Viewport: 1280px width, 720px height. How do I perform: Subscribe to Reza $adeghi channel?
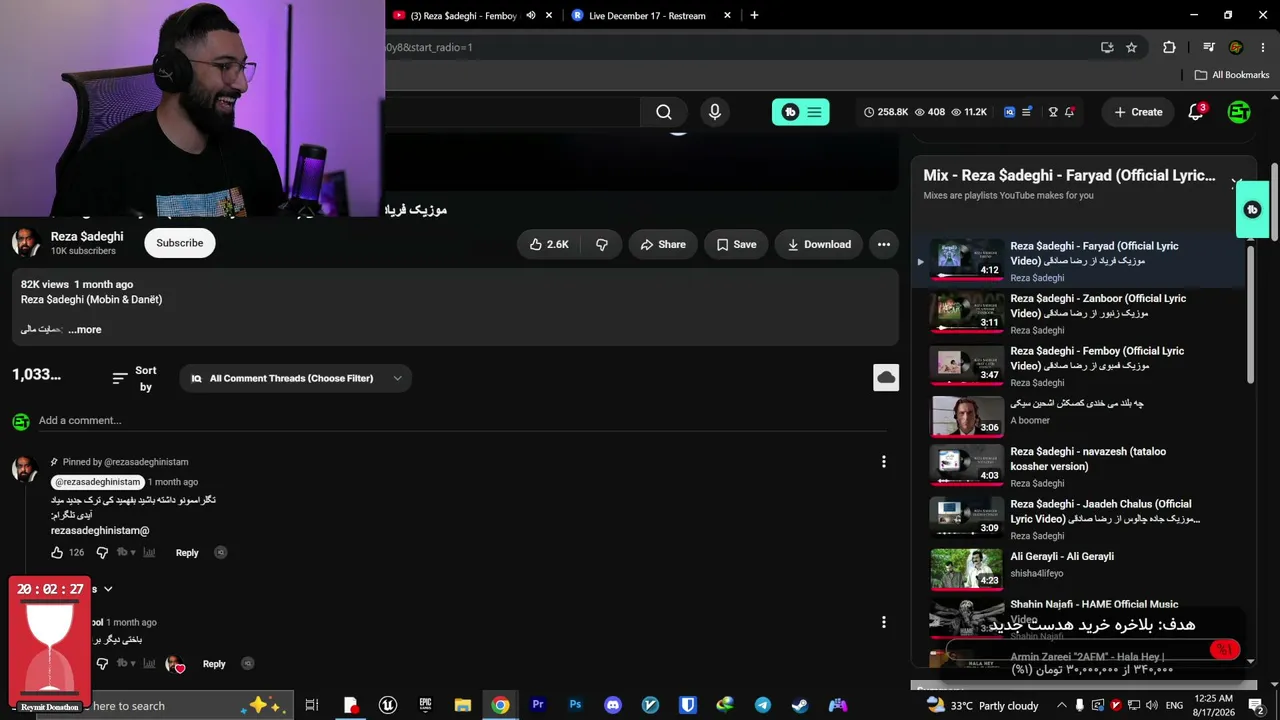pyautogui.click(x=180, y=243)
